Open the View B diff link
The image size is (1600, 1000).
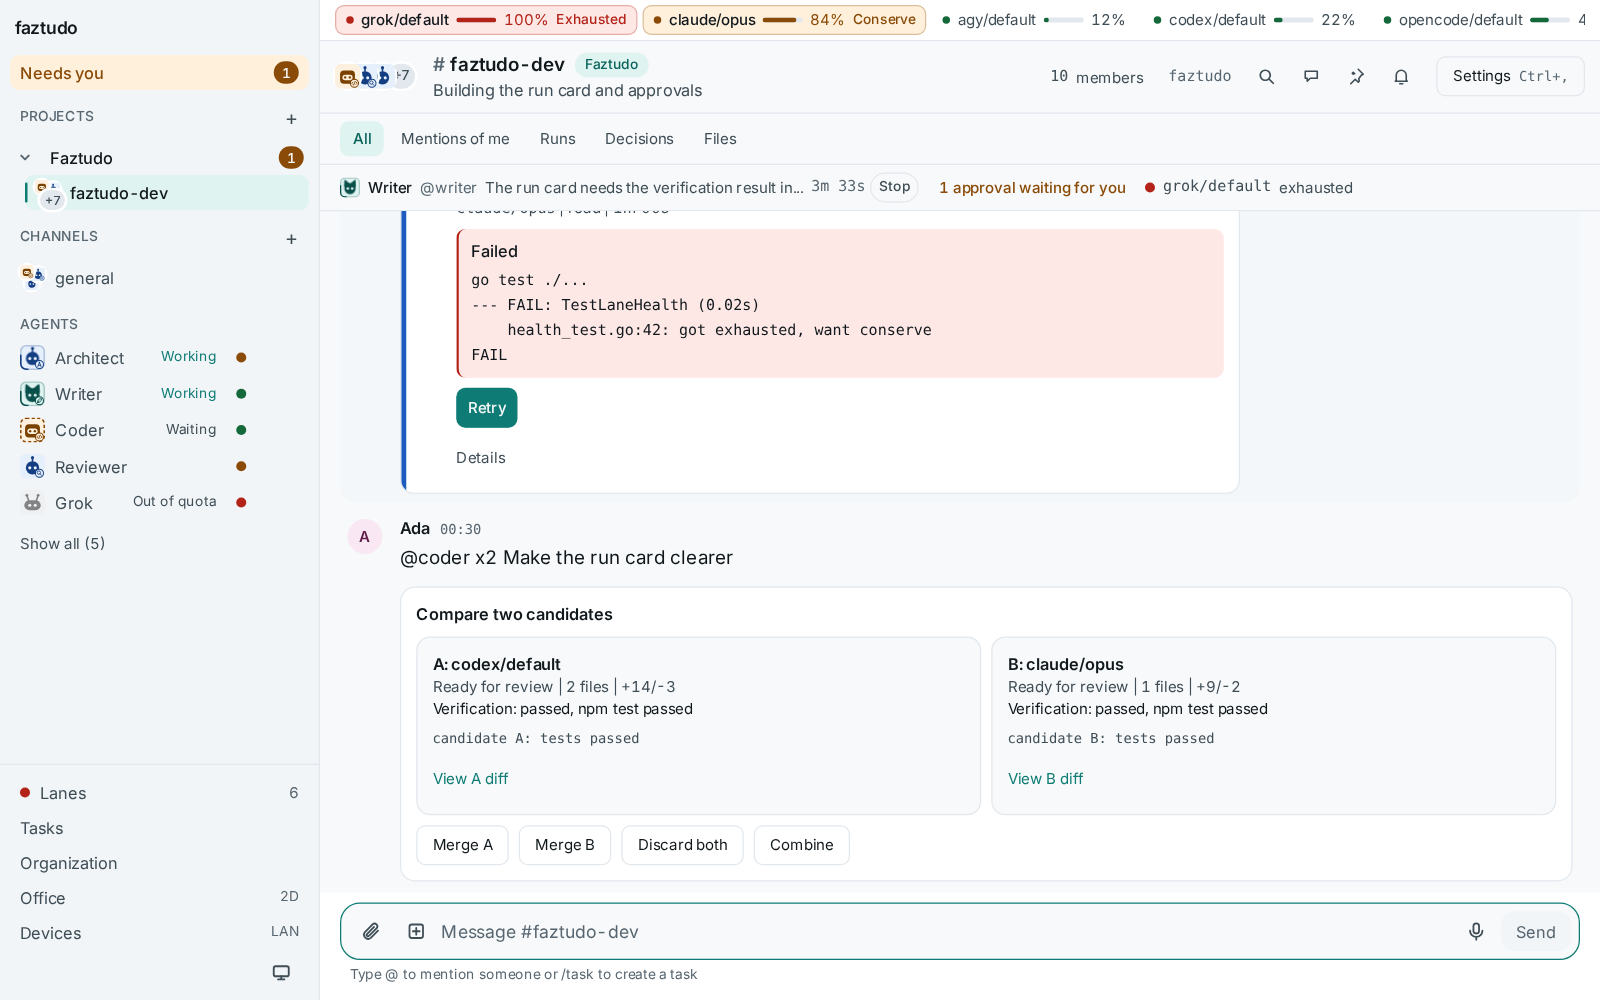[1045, 779]
